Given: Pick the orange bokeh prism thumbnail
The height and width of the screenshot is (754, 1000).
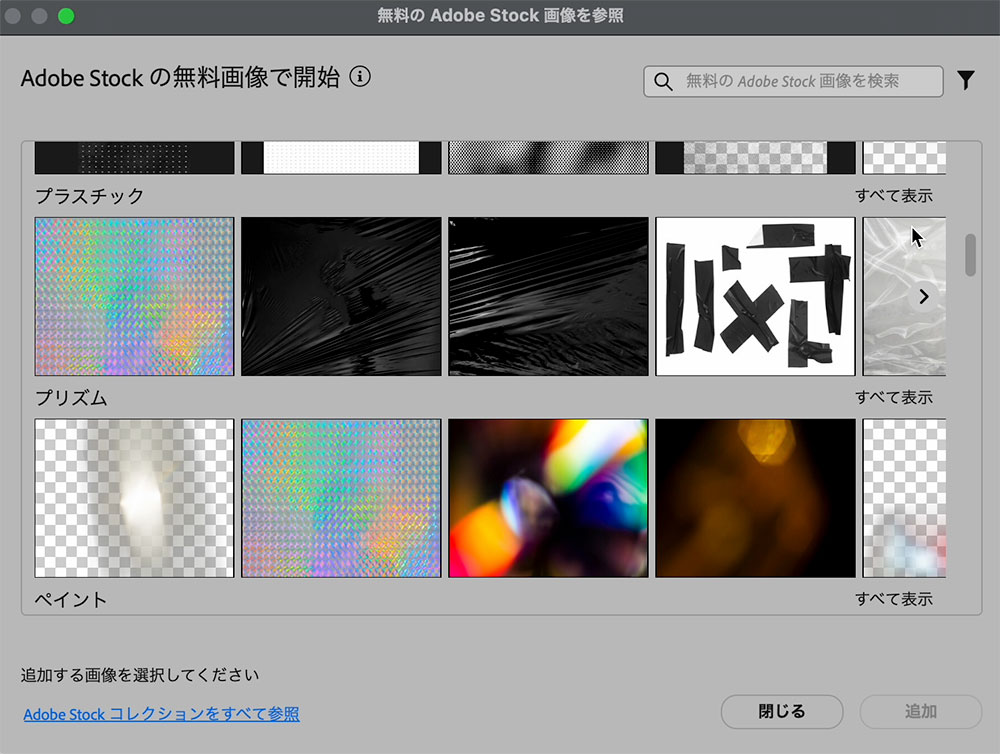Looking at the screenshot, I should click(x=755, y=498).
